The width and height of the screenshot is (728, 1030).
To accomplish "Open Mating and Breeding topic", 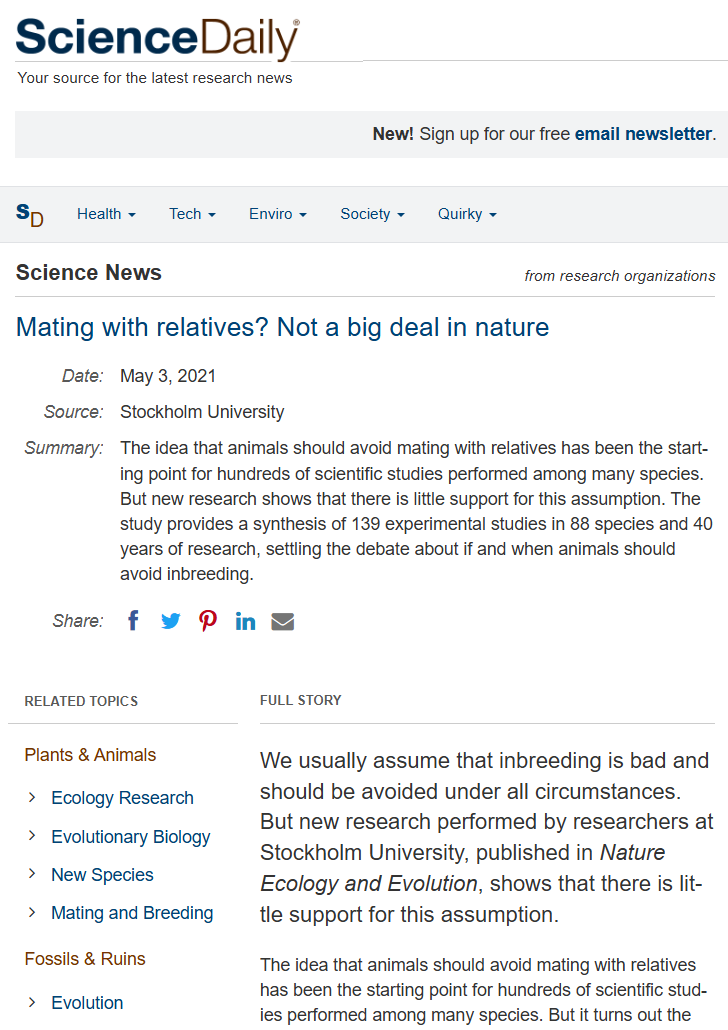I will tap(132, 913).
